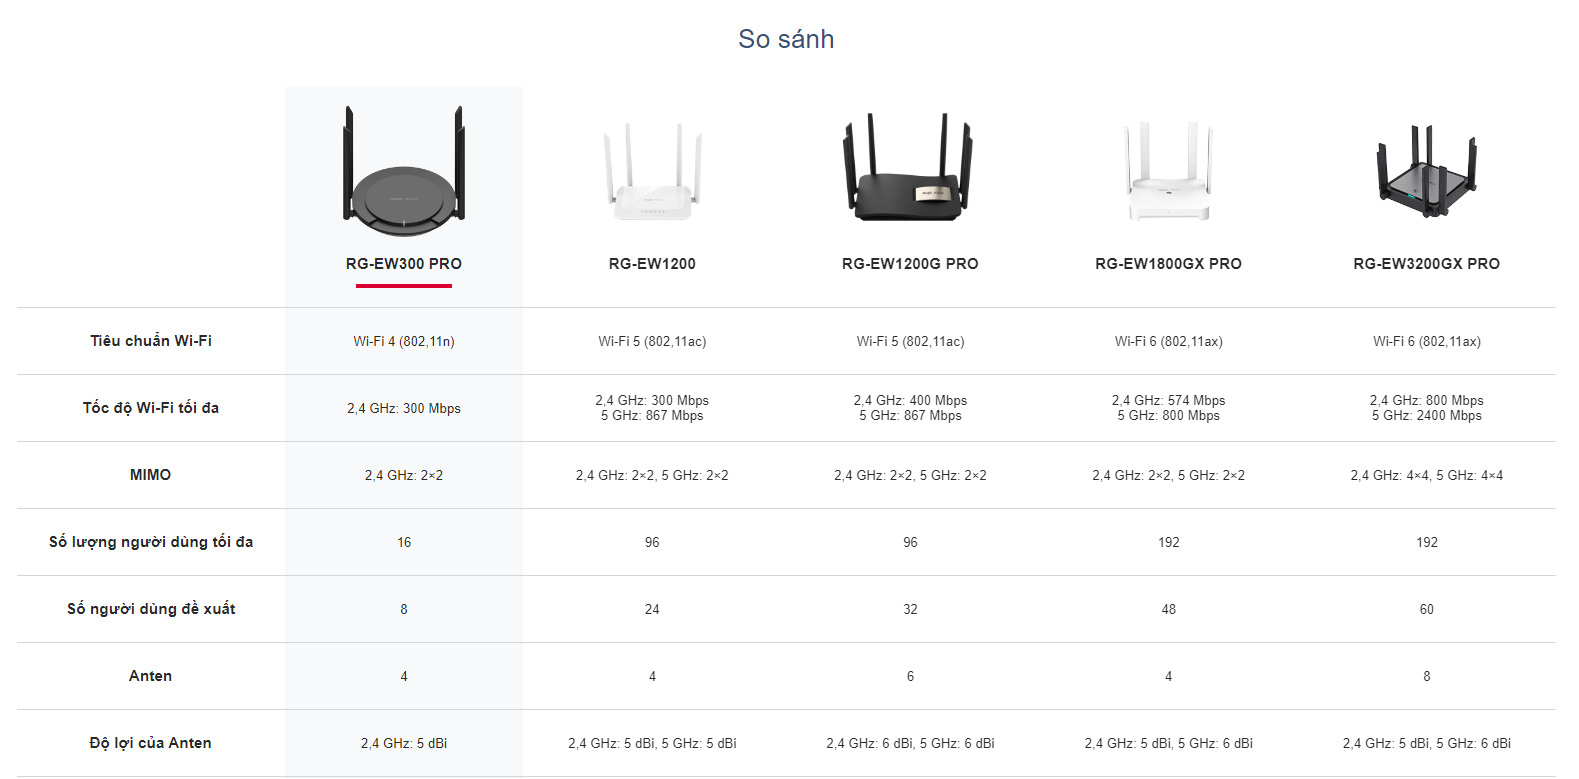
Task: Click the Wi-Fi 4 (802.11n) cell
Action: (x=404, y=342)
